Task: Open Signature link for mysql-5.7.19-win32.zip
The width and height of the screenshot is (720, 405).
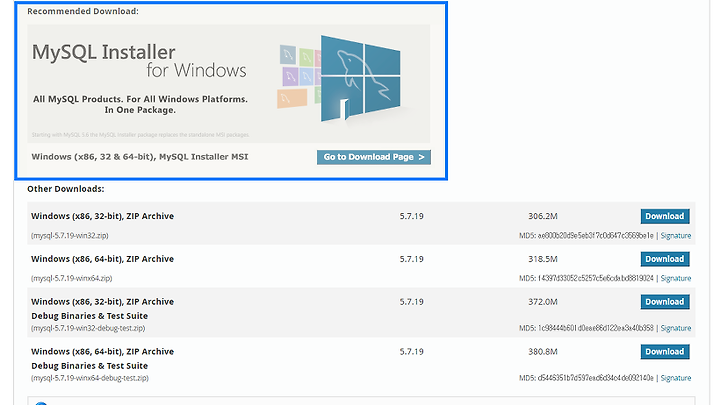Action: point(675,236)
